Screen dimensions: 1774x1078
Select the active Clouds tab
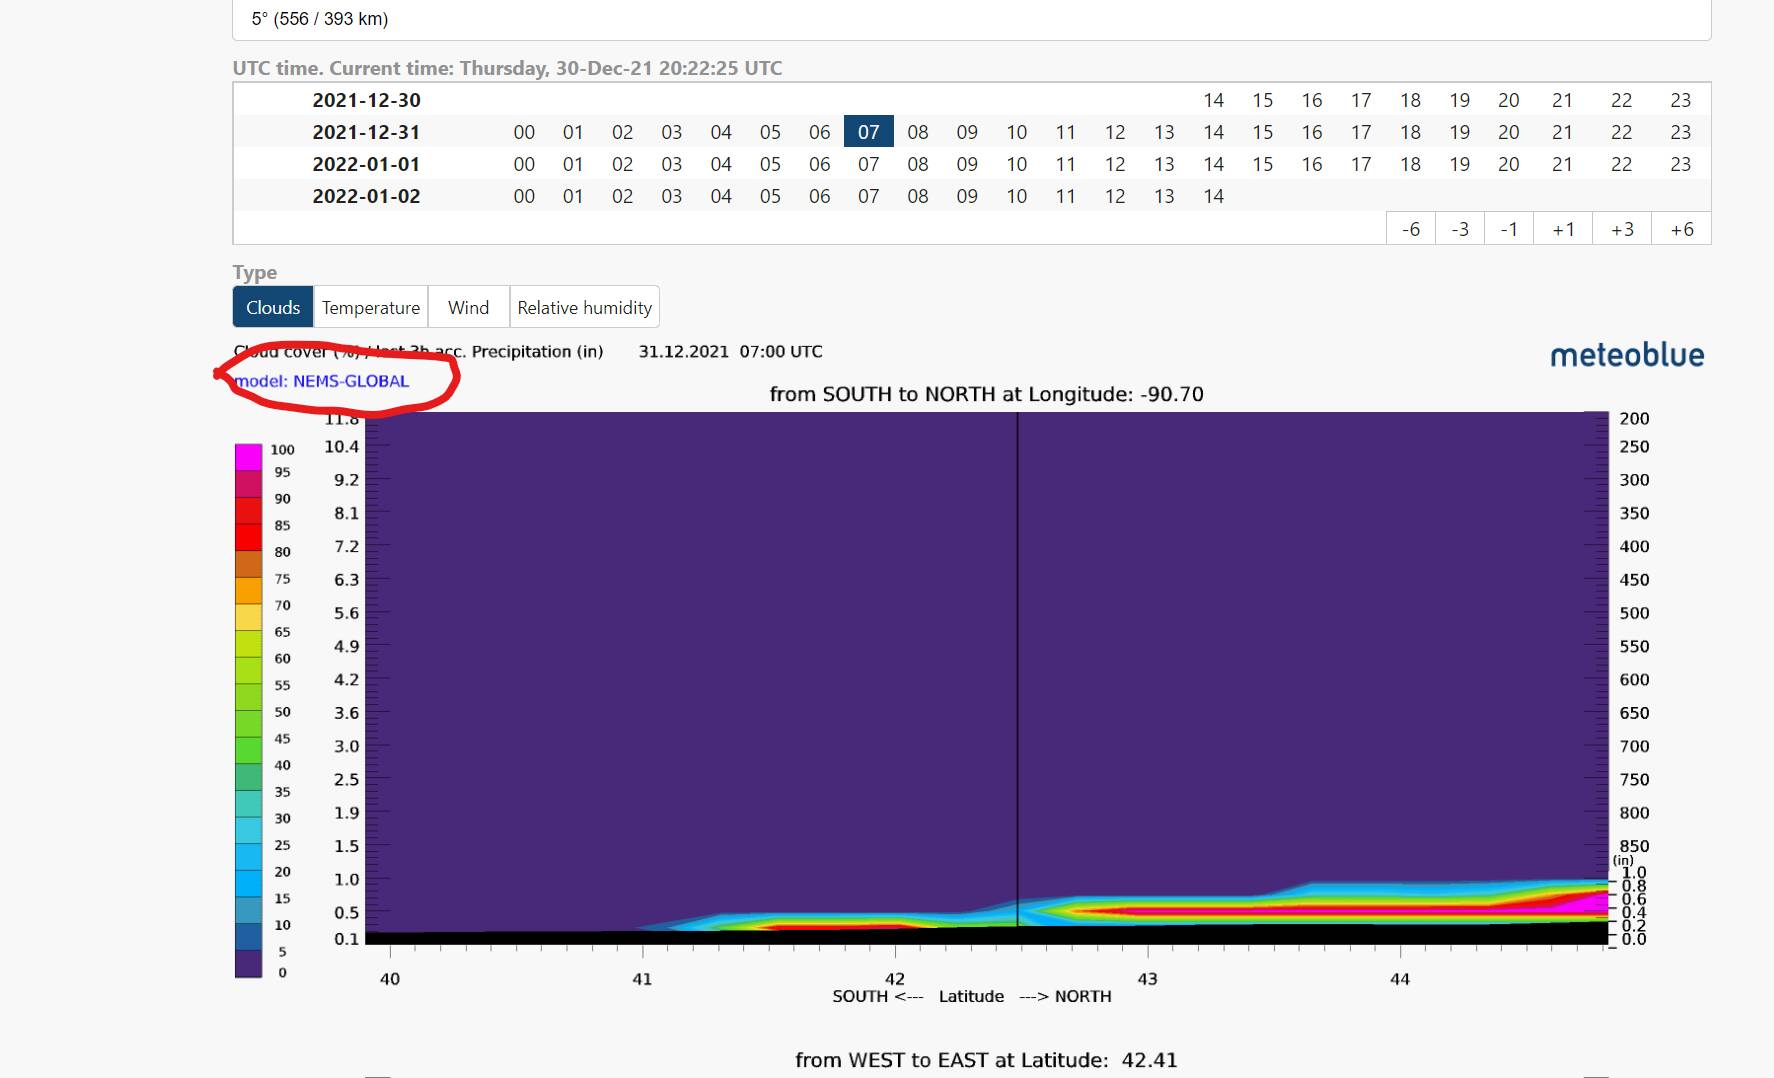point(273,307)
